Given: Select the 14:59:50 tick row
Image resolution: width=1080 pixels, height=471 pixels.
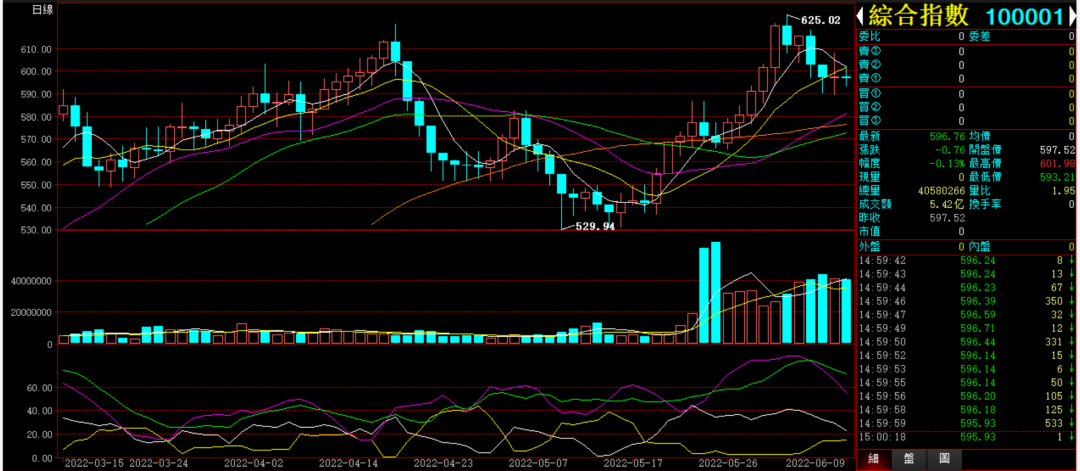Looking at the screenshot, I should coord(966,342).
